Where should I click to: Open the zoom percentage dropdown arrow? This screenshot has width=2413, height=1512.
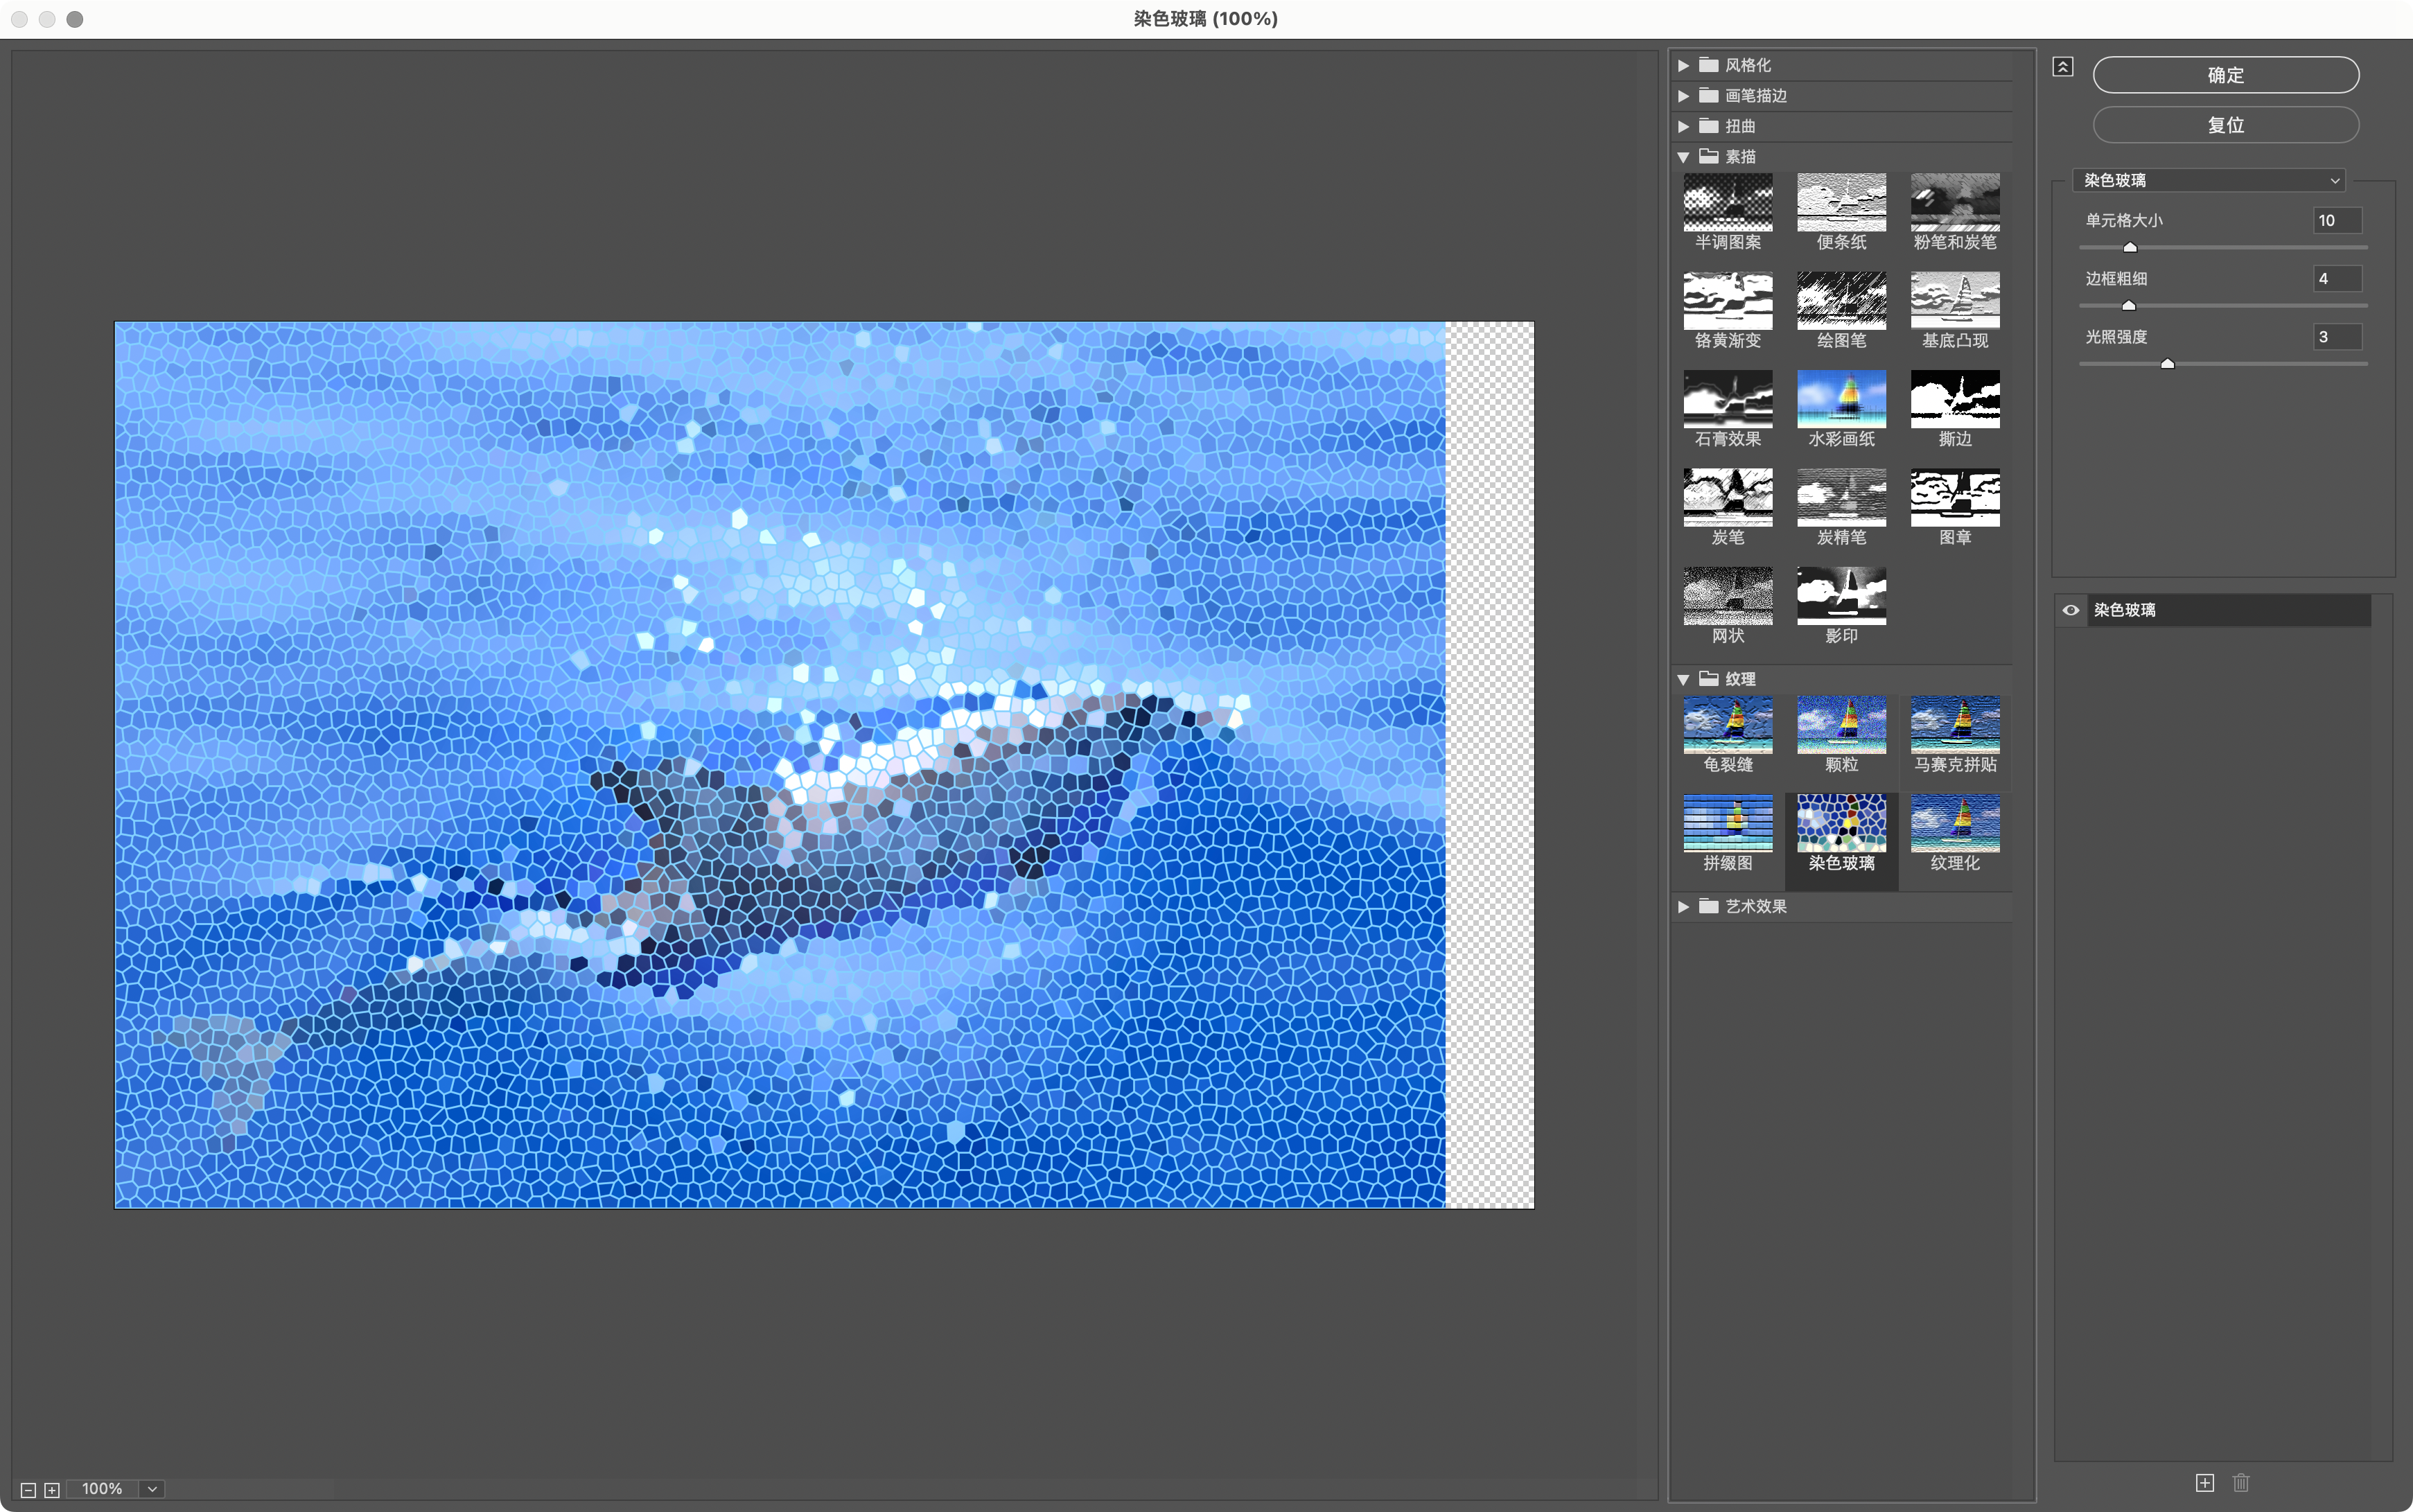tap(152, 1489)
